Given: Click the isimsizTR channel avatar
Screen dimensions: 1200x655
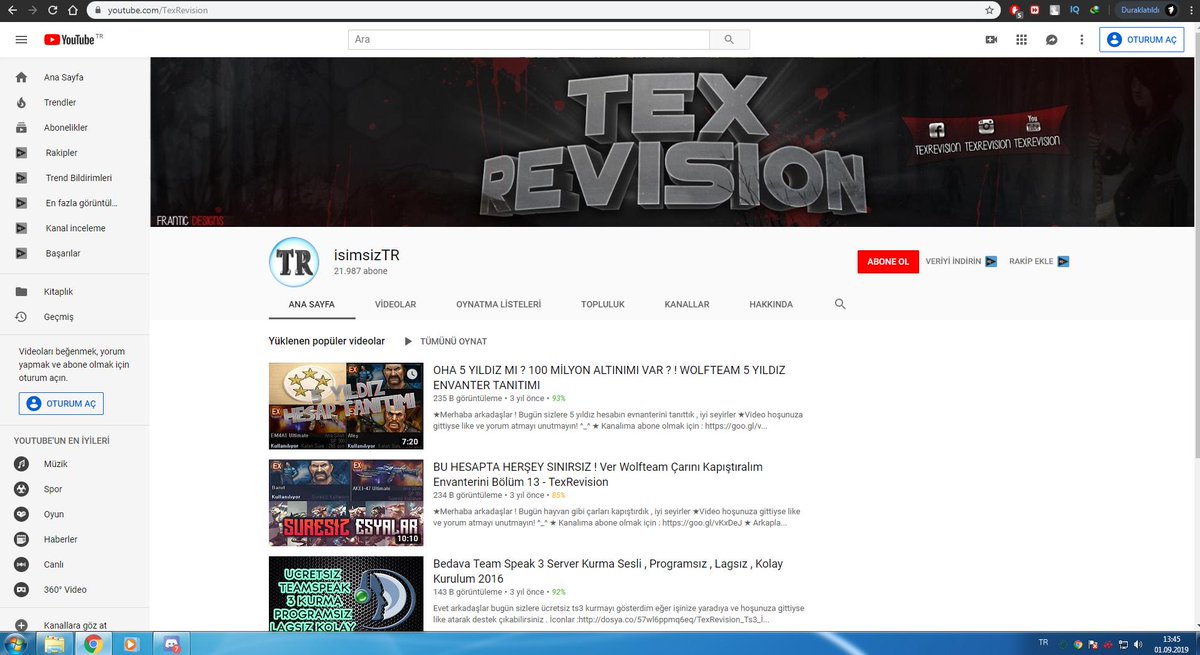Looking at the screenshot, I should 294,262.
